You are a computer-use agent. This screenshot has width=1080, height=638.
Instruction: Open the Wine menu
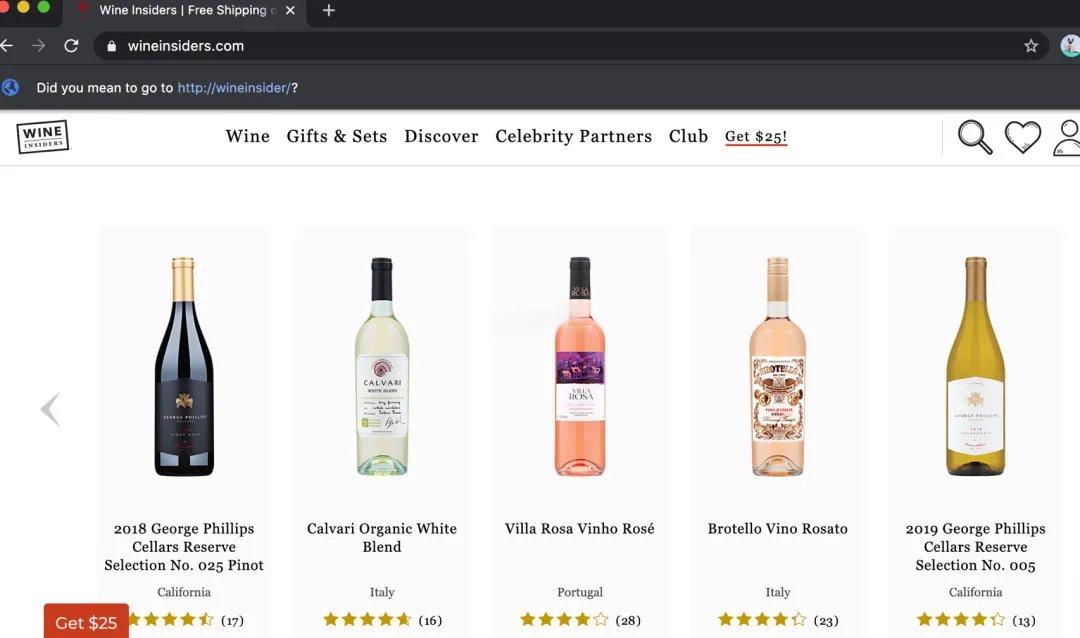coord(248,136)
